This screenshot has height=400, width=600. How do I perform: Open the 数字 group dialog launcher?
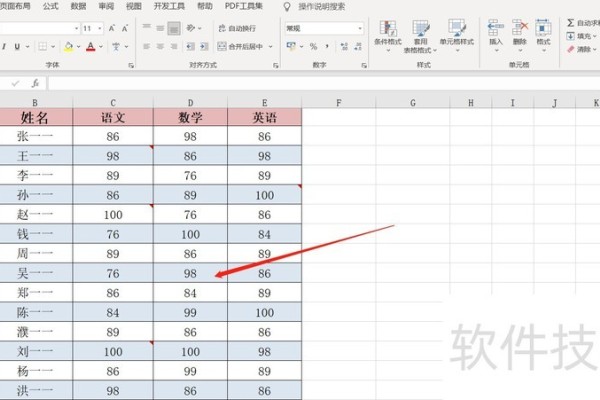point(364,66)
